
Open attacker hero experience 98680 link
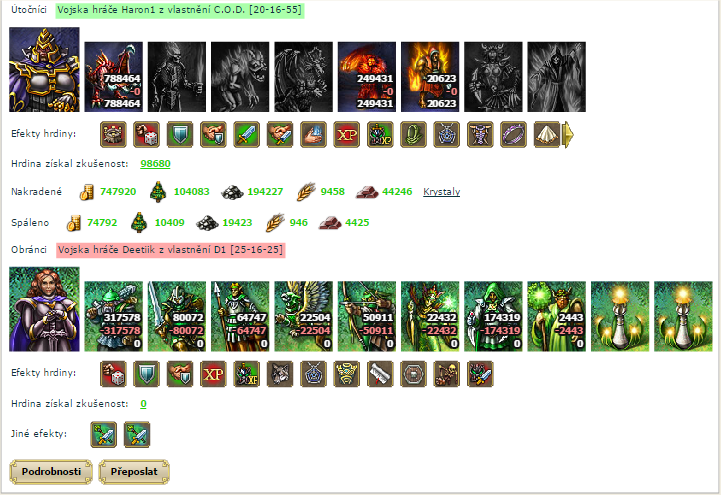pyautogui.click(x=155, y=164)
